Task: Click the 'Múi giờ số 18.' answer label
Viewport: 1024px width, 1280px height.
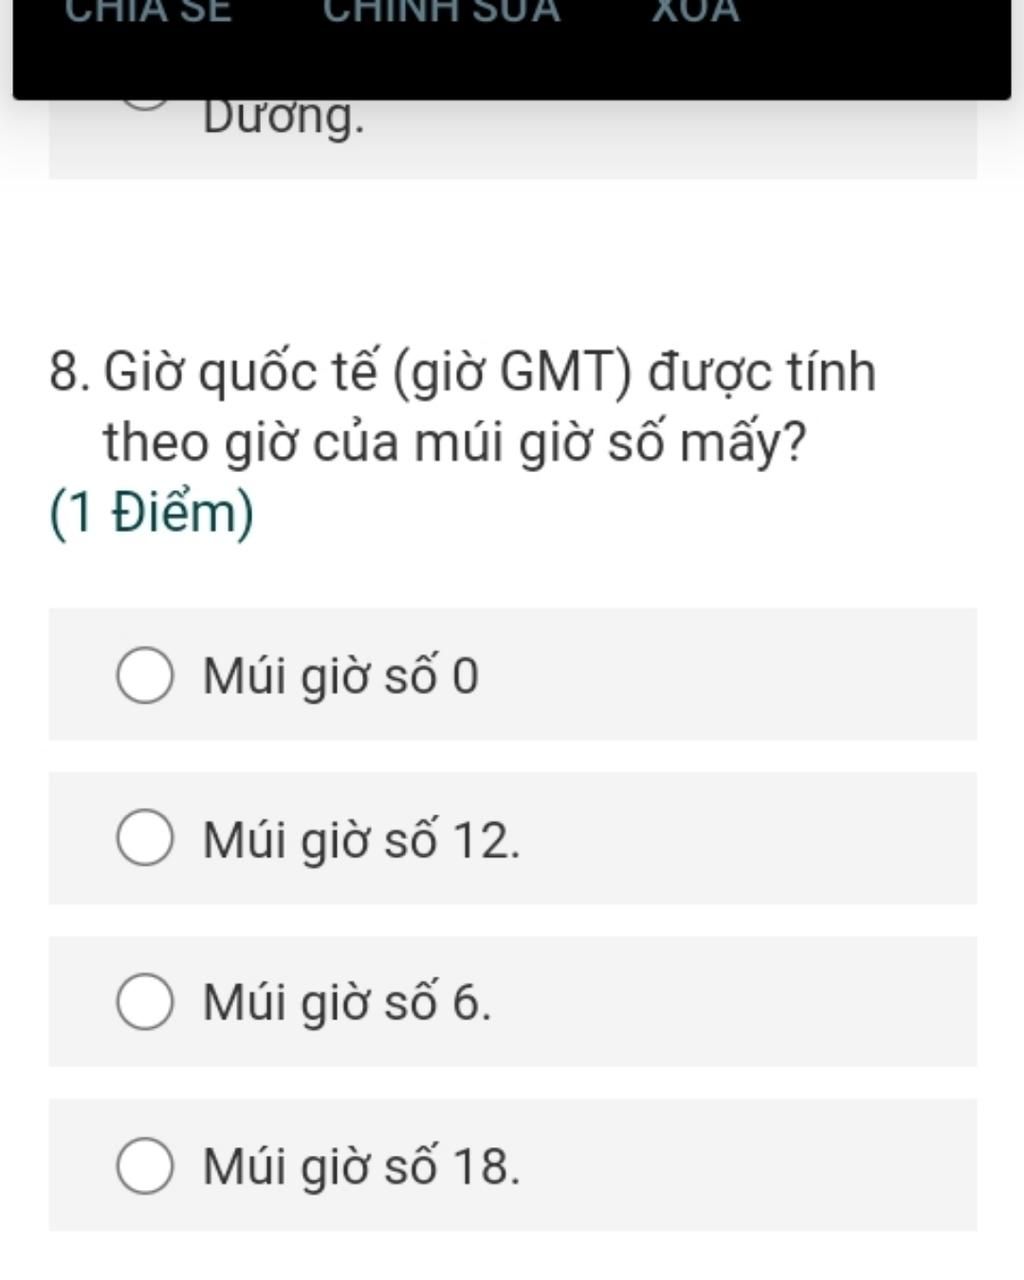Action: [x=362, y=1166]
